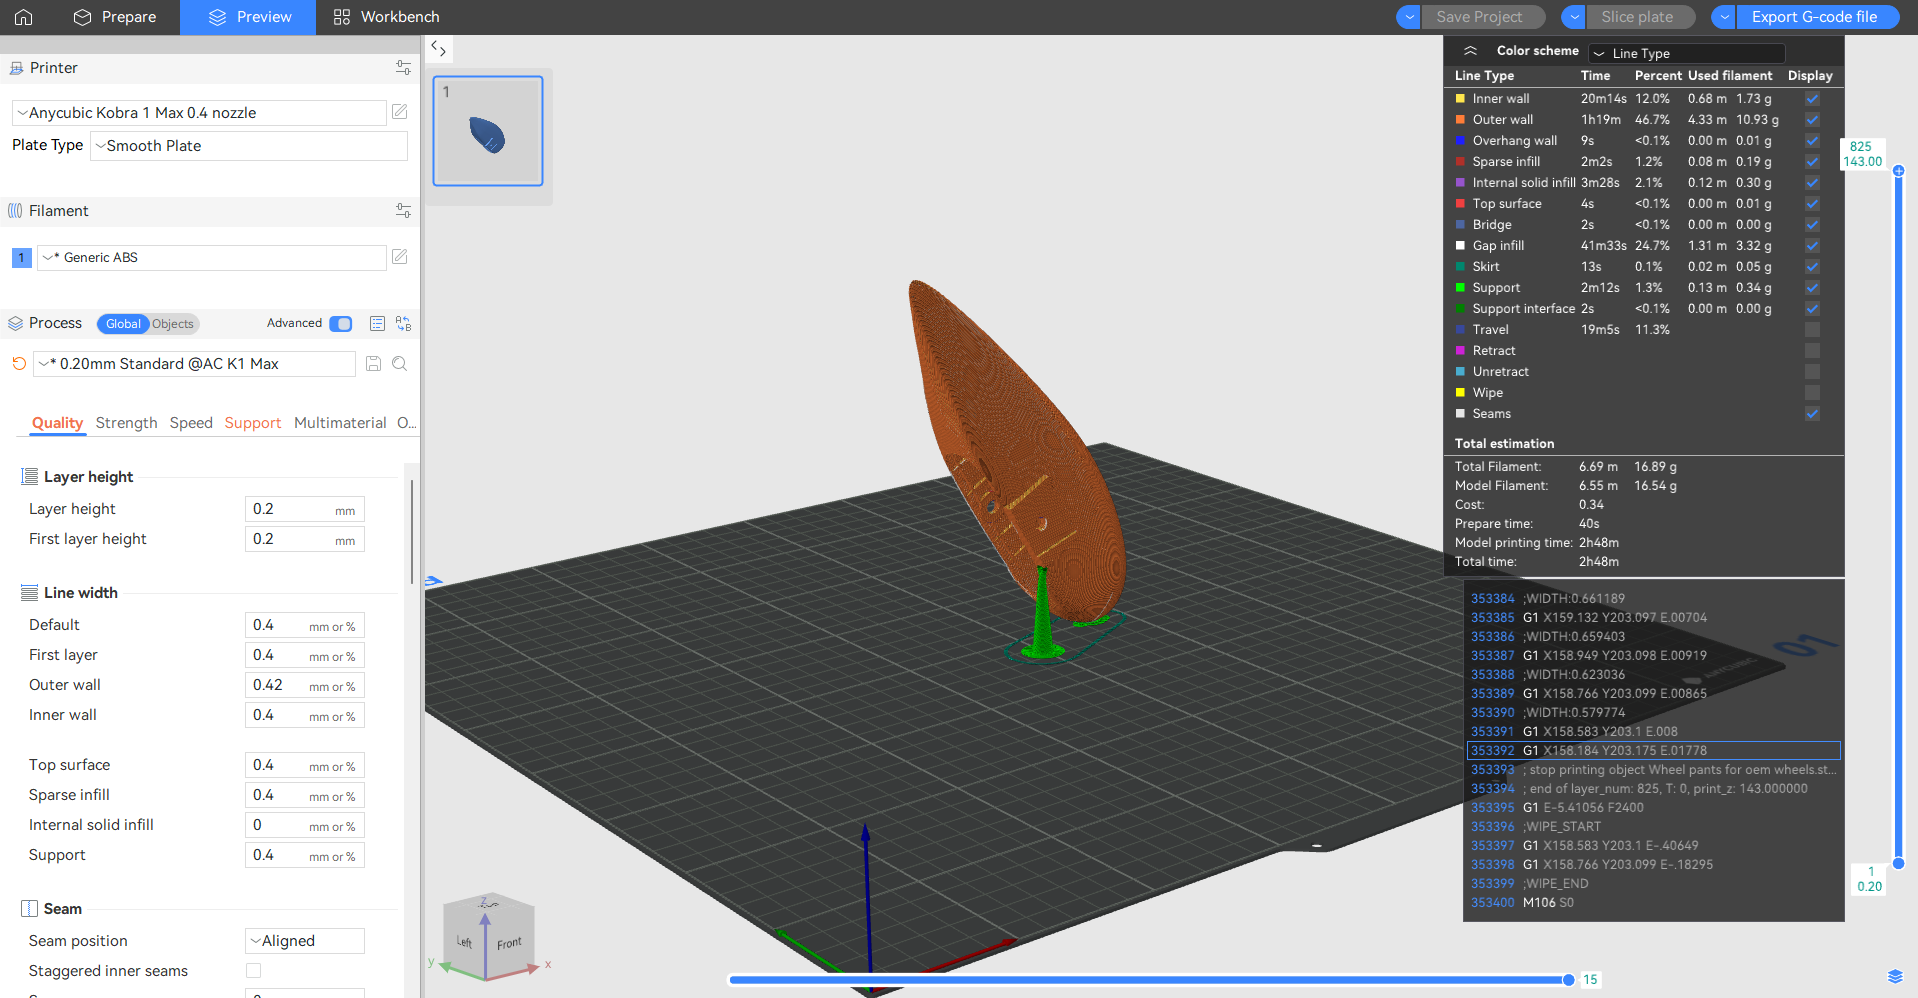
Task: Uncheck Inner wall display checkbox
Action: click(x=1812, y=99)
